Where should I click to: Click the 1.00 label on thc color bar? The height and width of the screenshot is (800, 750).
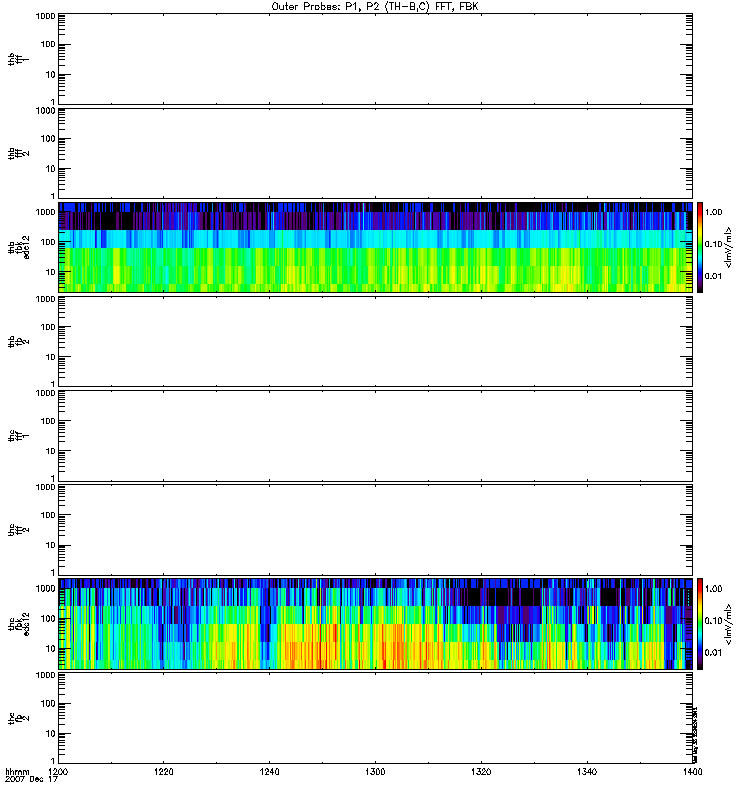(x=713, y=589)
